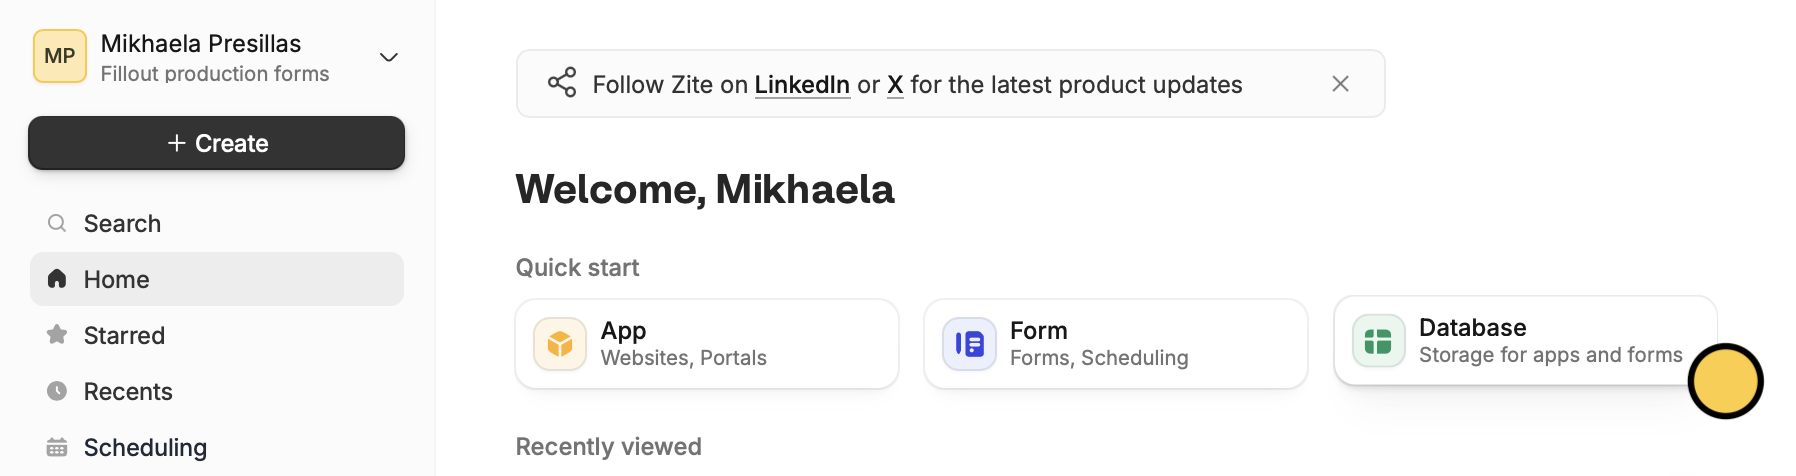Expand the Mikhaela Presillas workspace dropdown
Image resolution: width=1796 pixels, height=476 pixels.
pos(389,57)
